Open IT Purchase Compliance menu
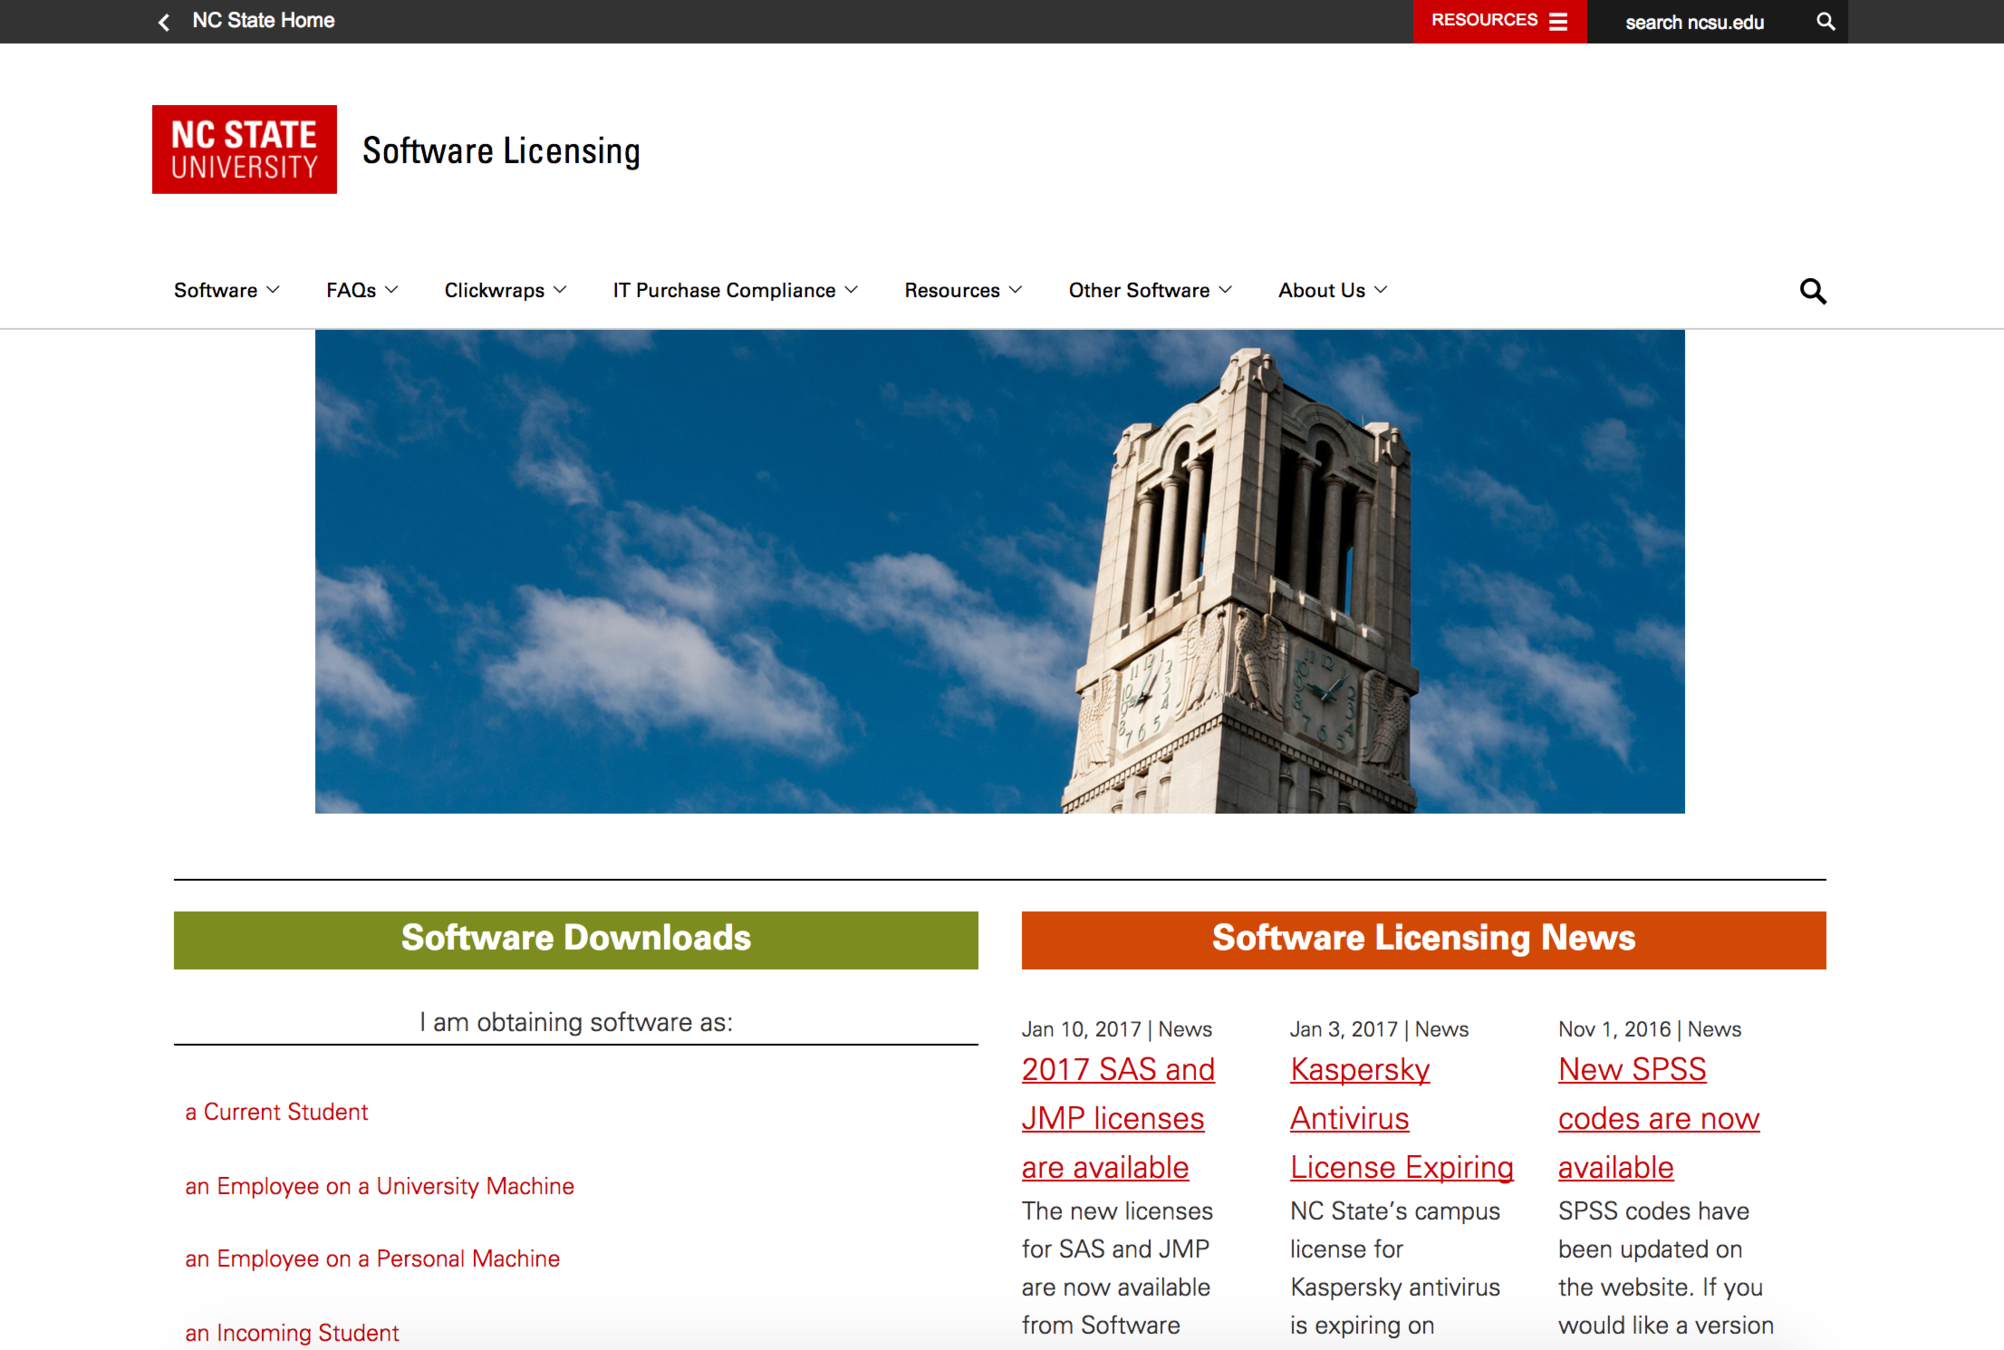 click(x=735, y=290)
